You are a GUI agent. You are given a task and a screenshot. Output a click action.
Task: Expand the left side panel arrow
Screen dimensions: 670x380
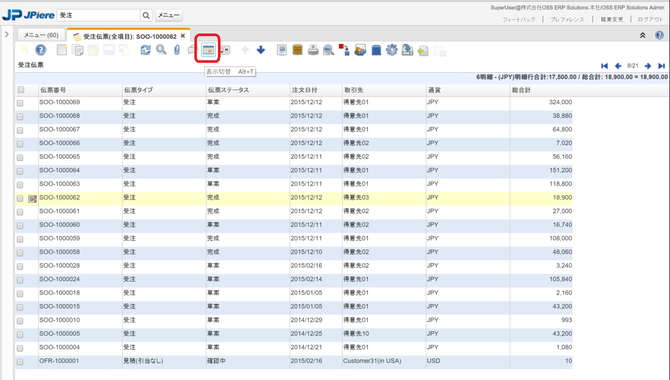[x=6, y=34]
